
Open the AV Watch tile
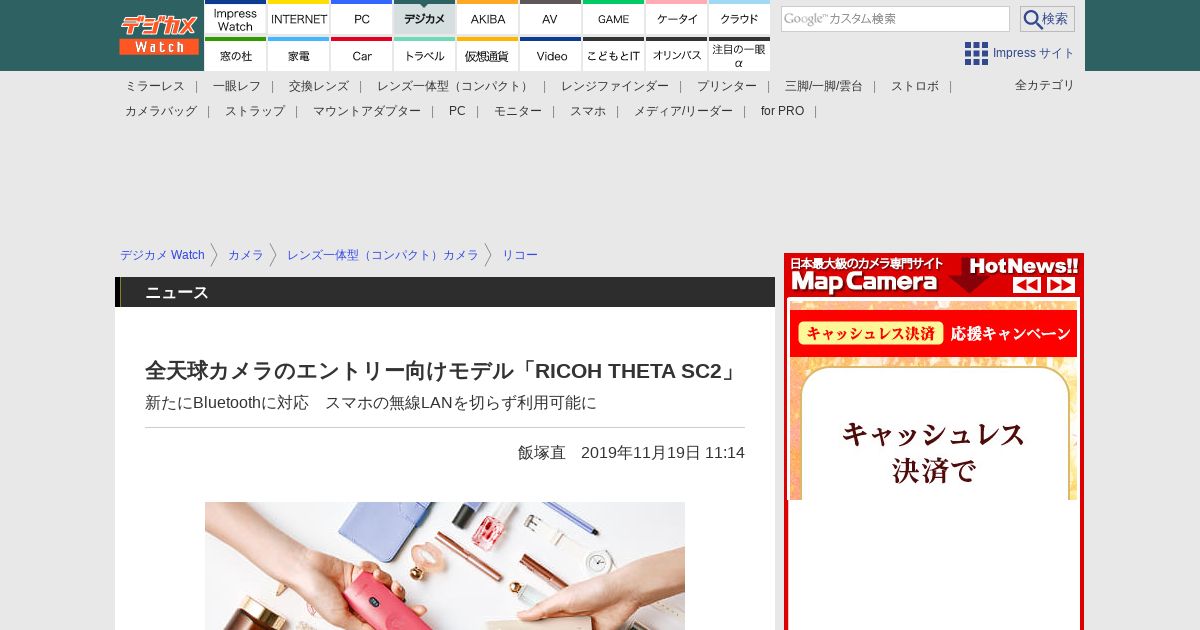click(551, 18)
